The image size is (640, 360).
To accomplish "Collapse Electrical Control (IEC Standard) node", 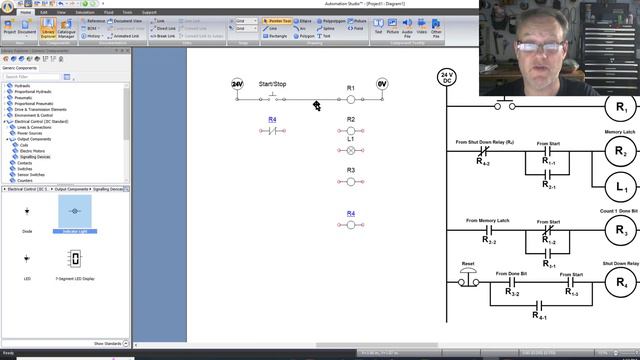I will point(5,122).
